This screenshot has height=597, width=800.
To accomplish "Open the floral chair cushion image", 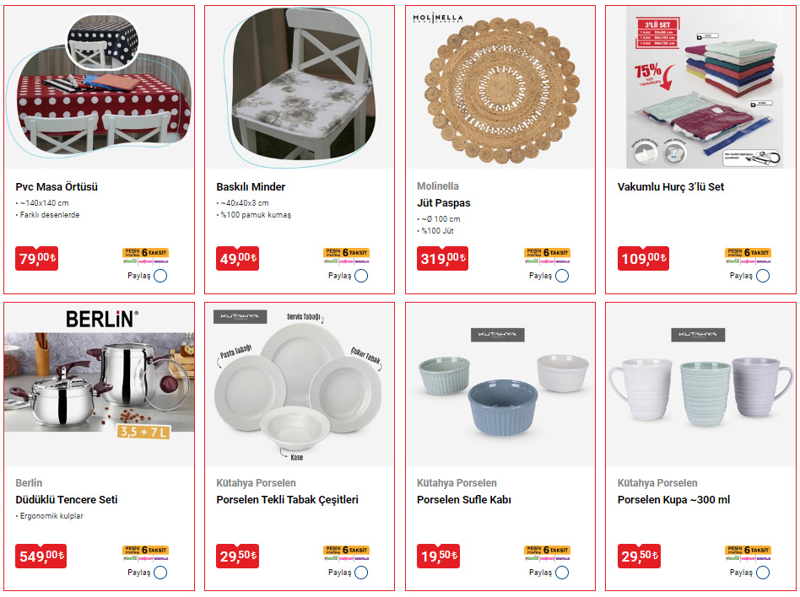I will (299, 87).
